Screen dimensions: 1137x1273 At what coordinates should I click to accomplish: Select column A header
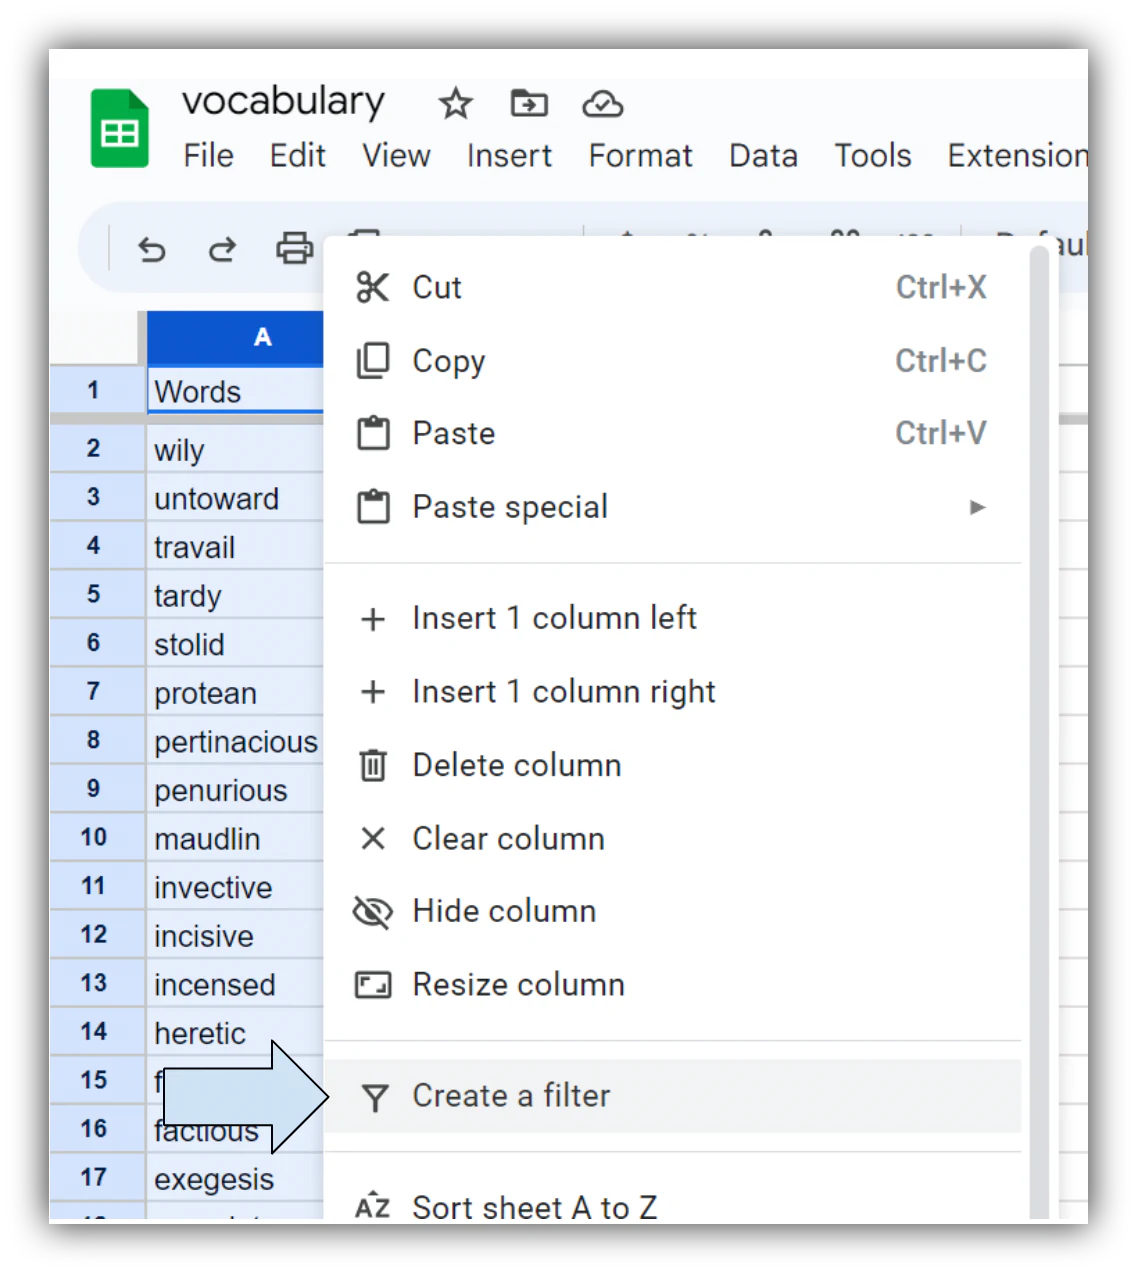tap(235, 337)
